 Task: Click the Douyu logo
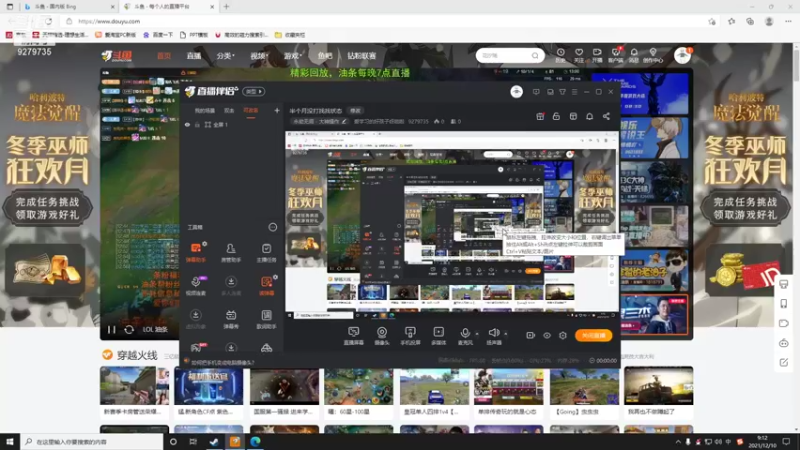(117, 56)
